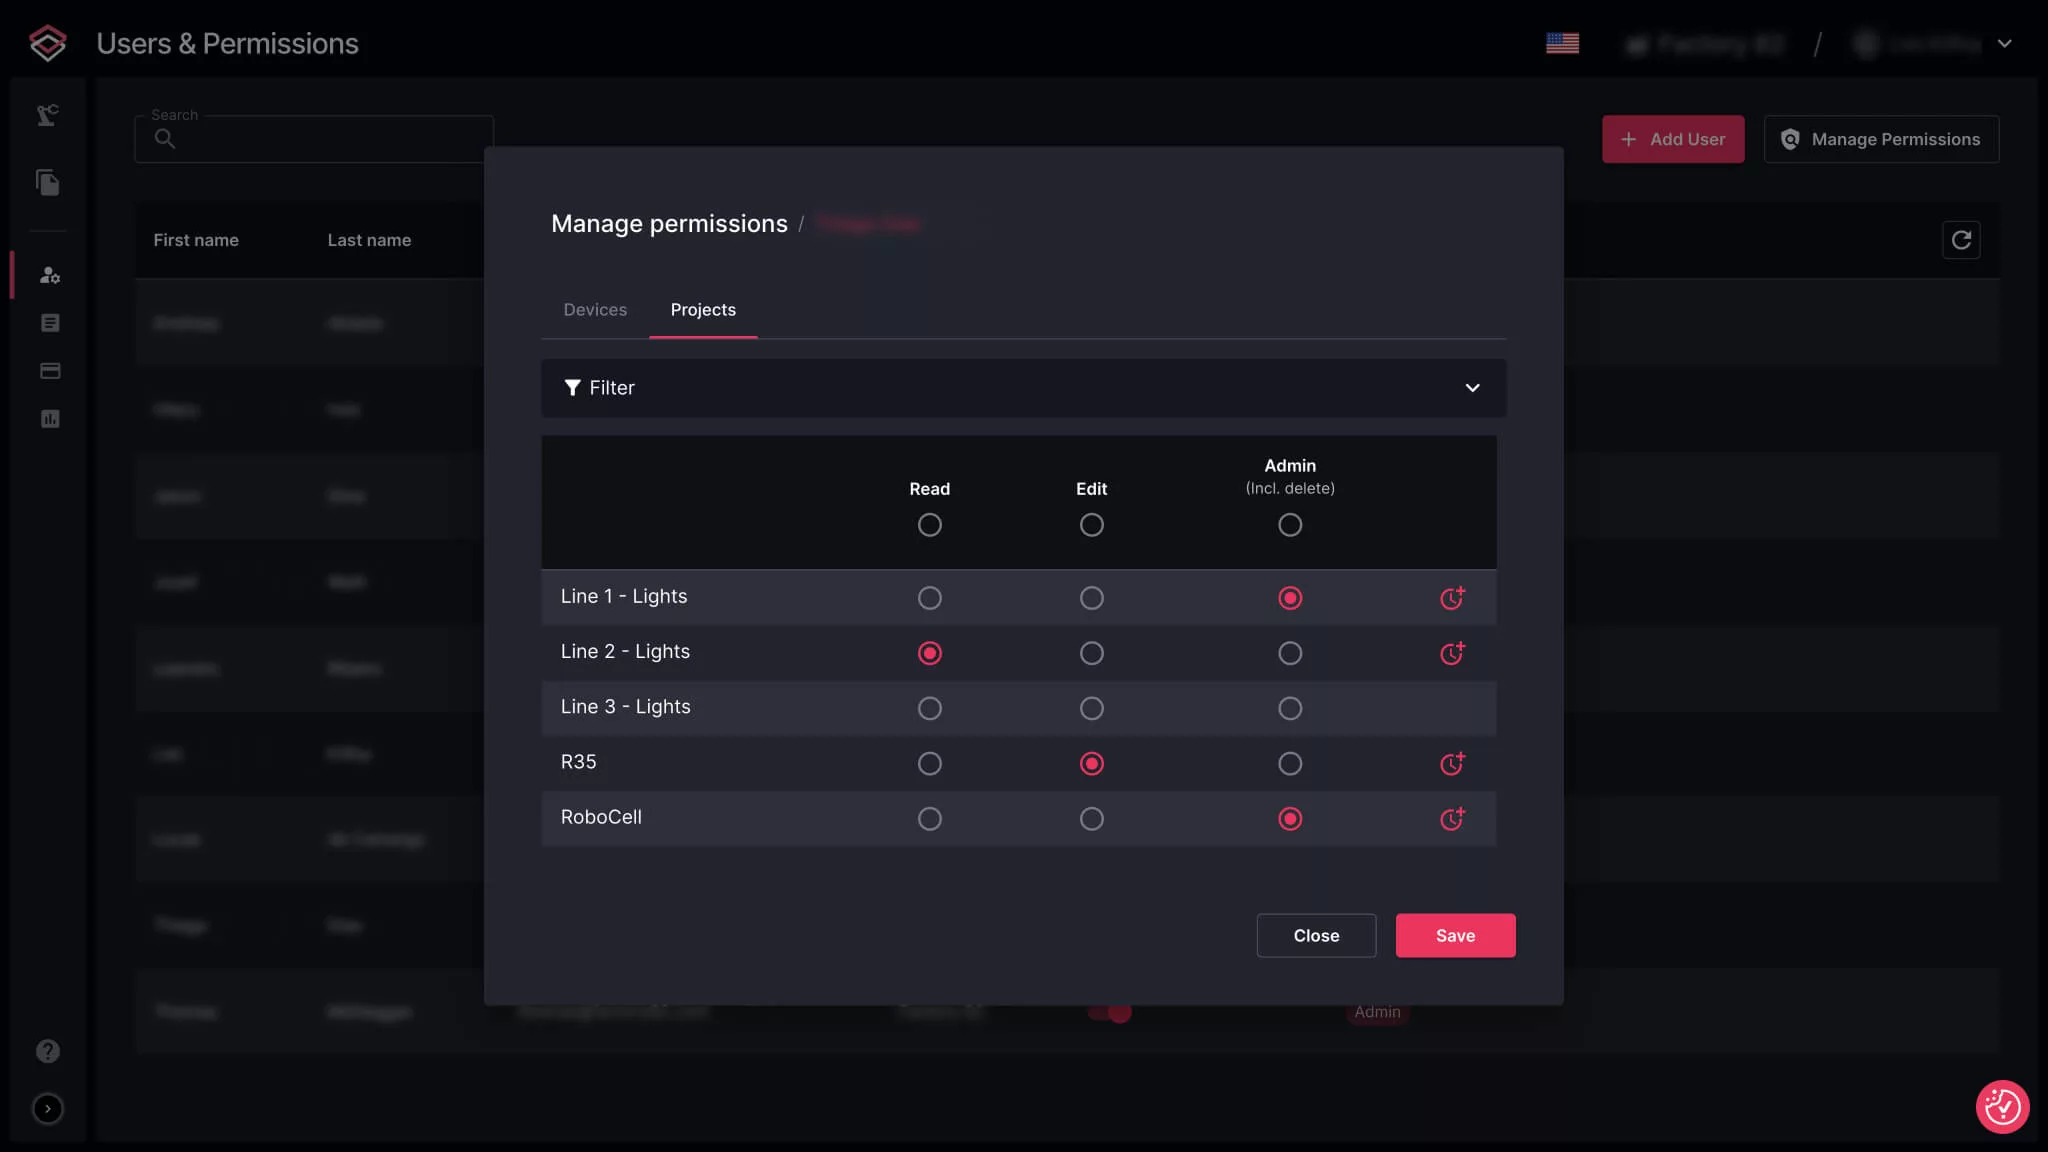Open the documents sidebar icon
The height and width of the screenshot is (1152, 2048).
pos(47,182)
